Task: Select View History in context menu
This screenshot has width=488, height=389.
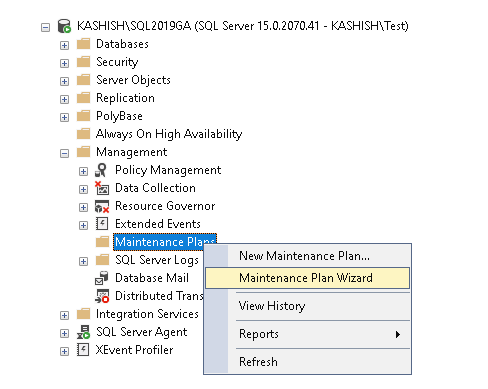Action: [x=307, y=306]
